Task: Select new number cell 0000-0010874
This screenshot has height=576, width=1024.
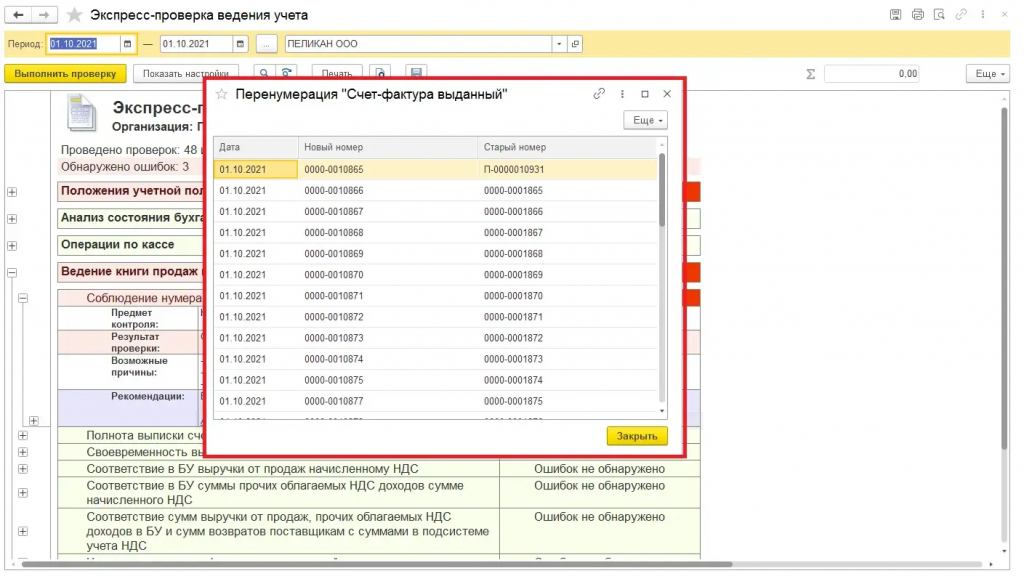Action: [x=388, y=359]
